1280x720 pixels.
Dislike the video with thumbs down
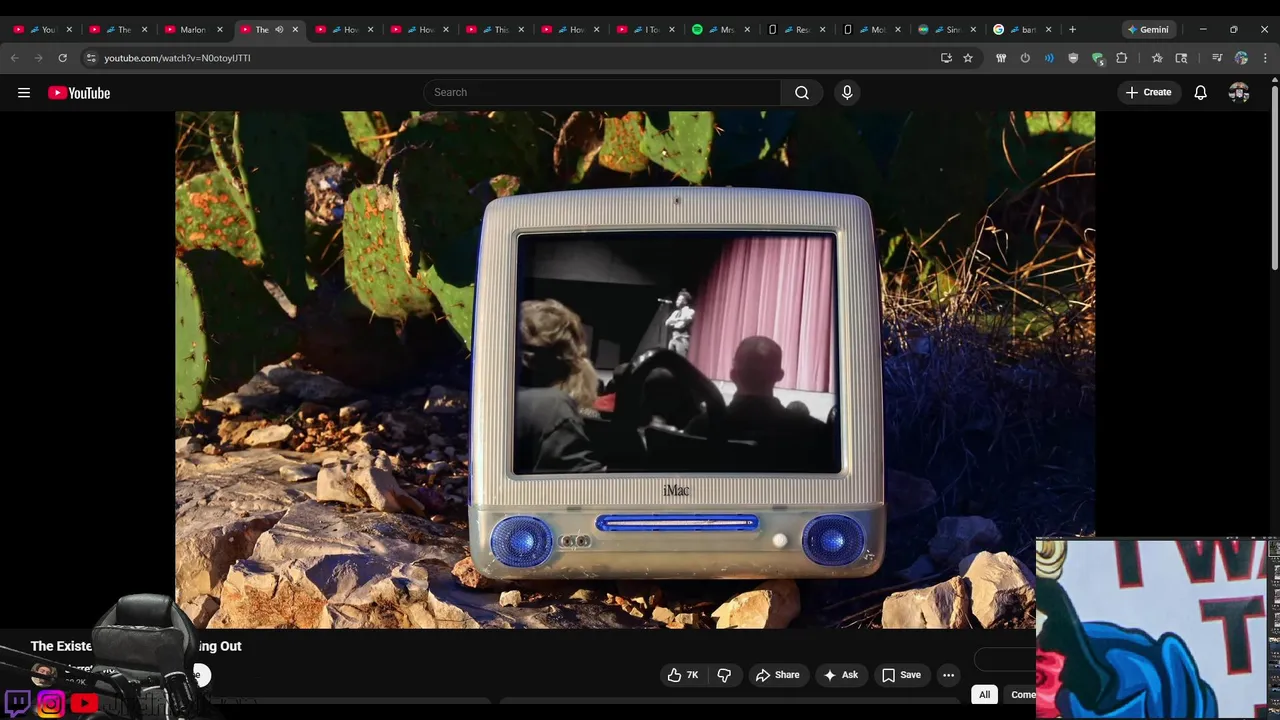pyautogui.click(x=724, y=675)
